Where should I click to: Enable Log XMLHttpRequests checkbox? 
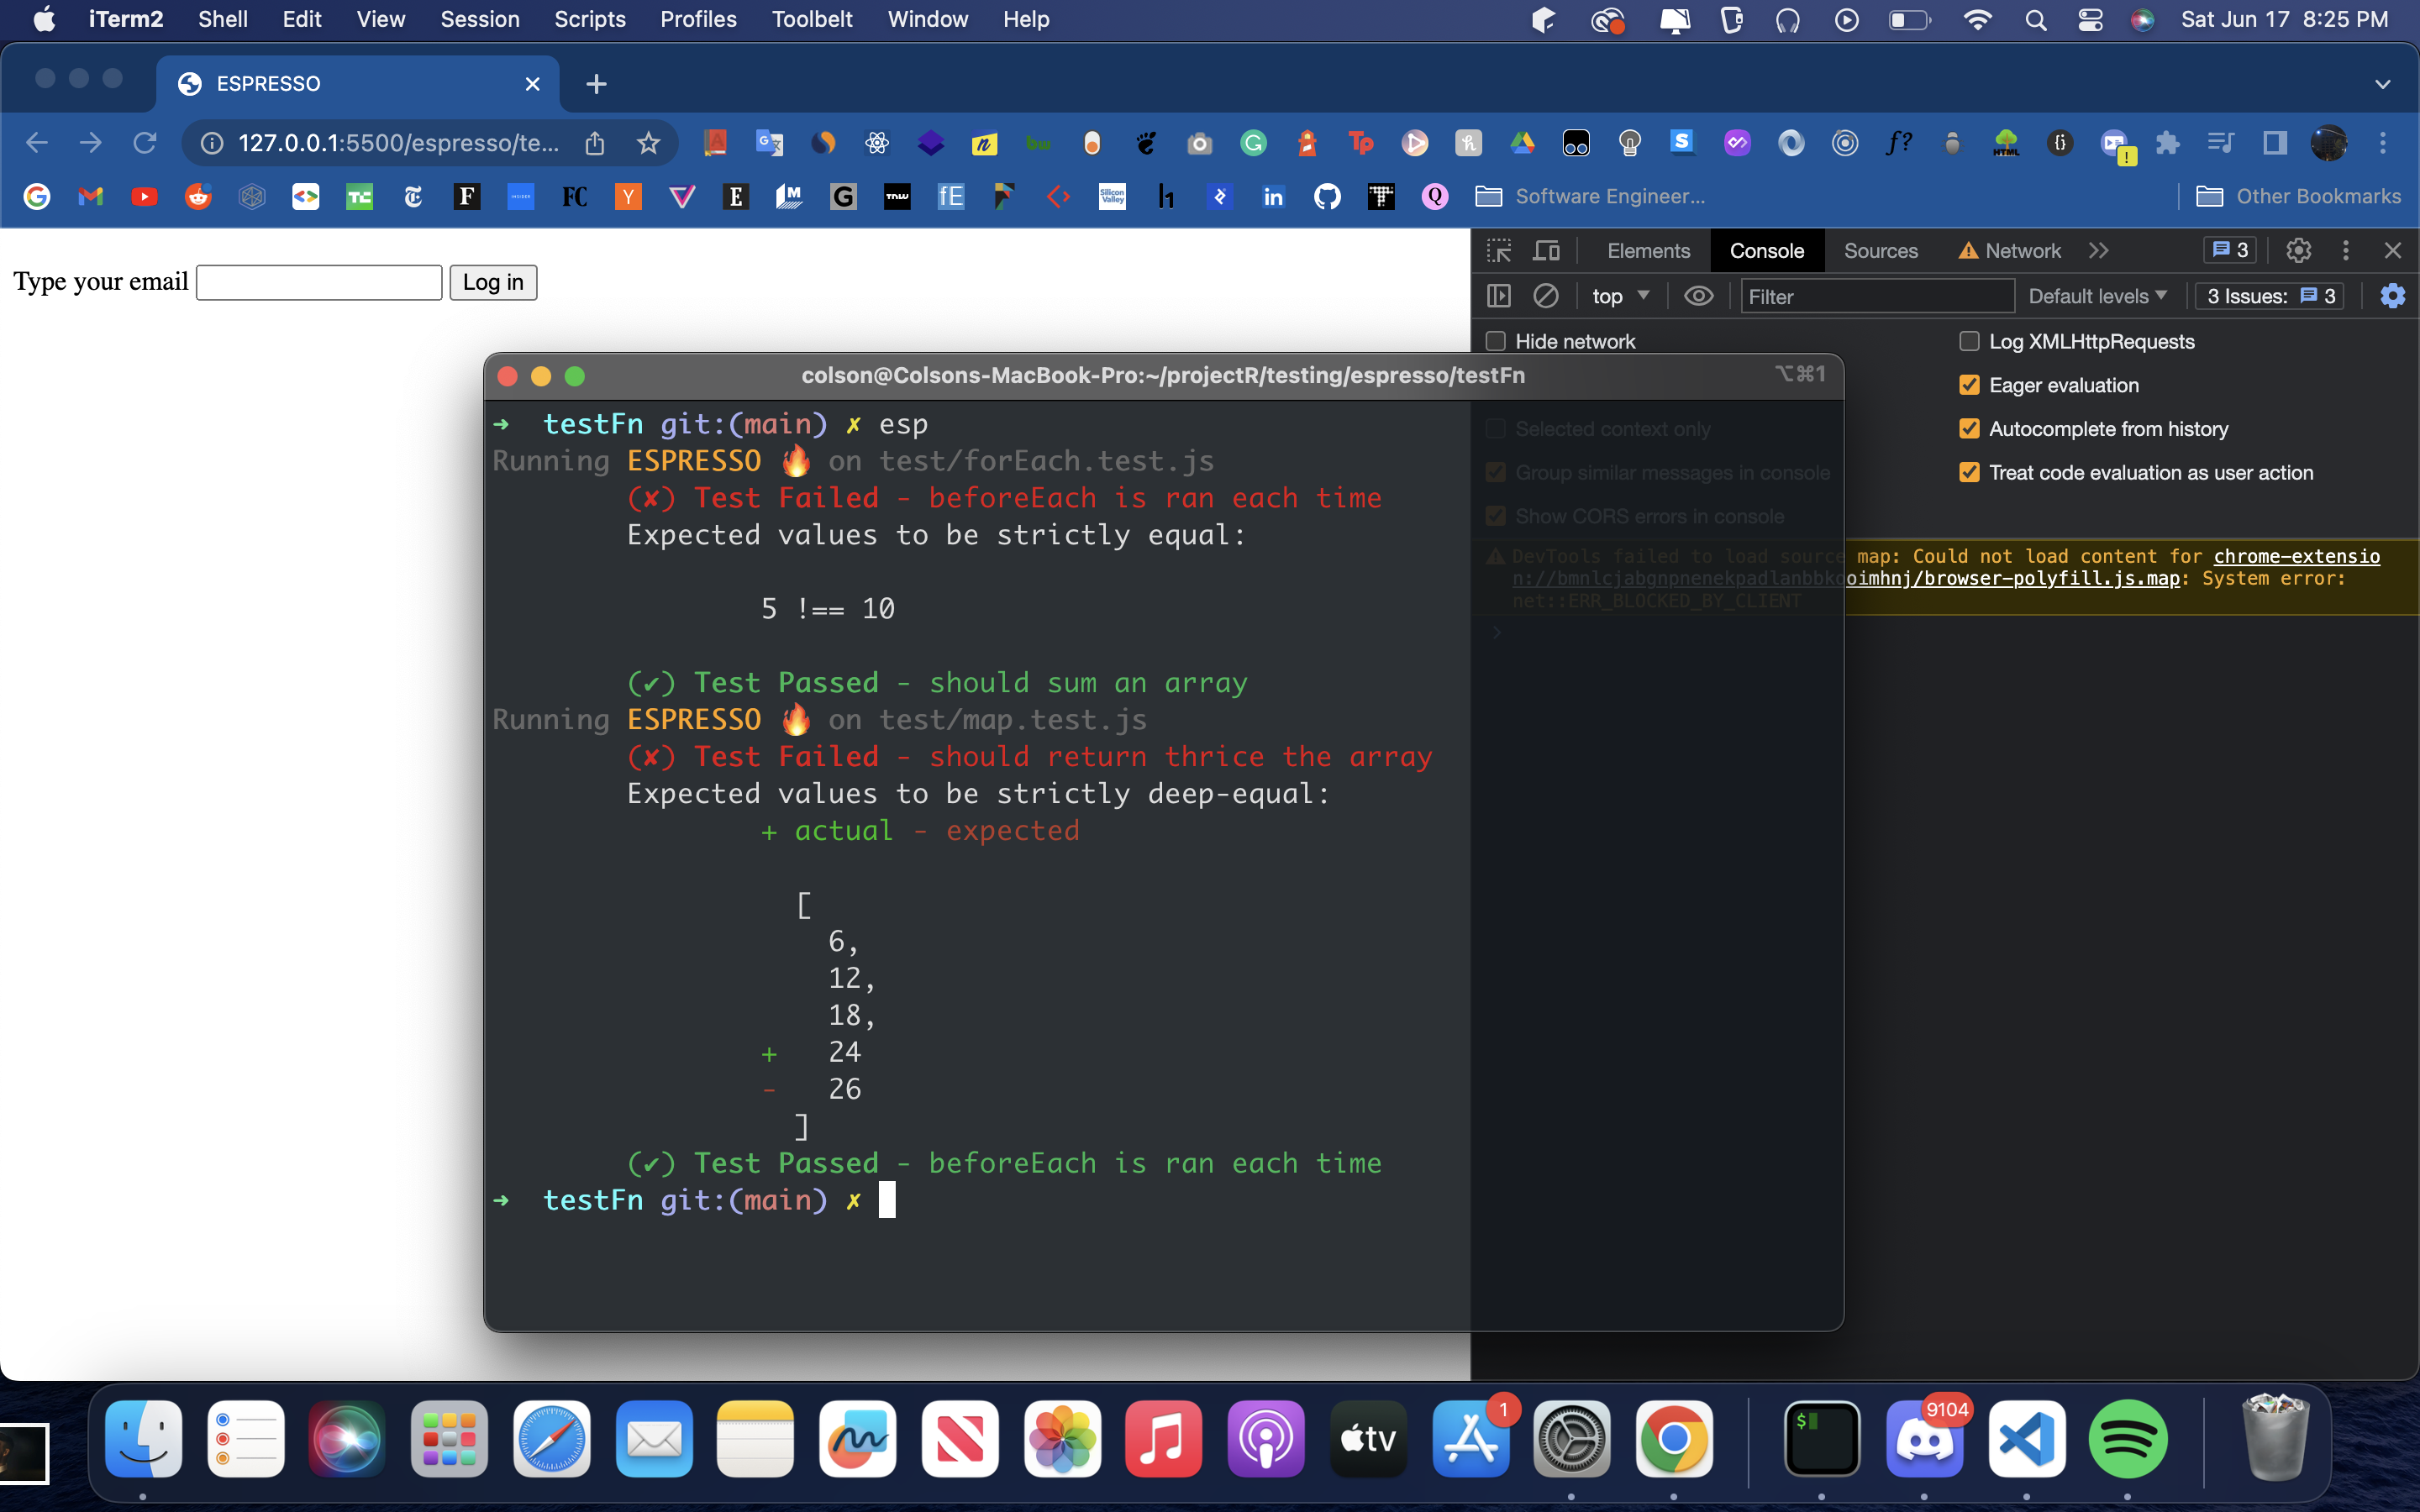click(x=1969, y=341)
